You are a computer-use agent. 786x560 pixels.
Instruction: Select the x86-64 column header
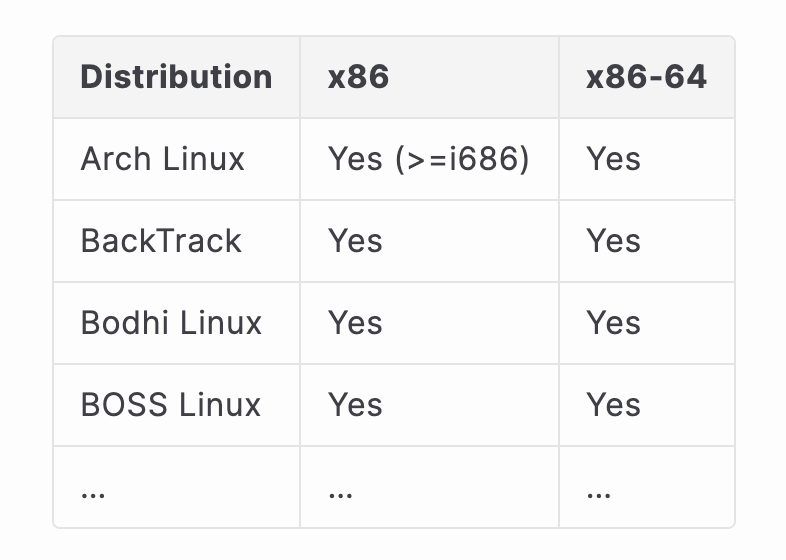pos(646,77)
